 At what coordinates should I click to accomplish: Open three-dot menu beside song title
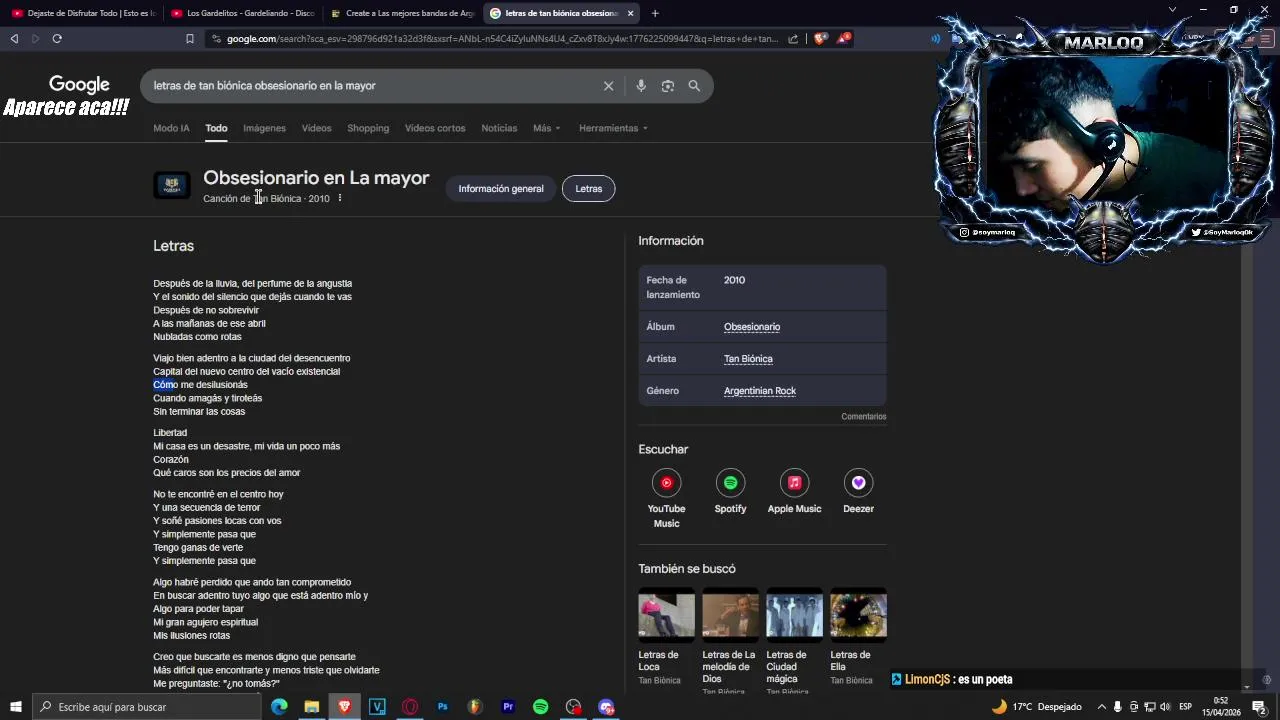(x=340, y=198)
